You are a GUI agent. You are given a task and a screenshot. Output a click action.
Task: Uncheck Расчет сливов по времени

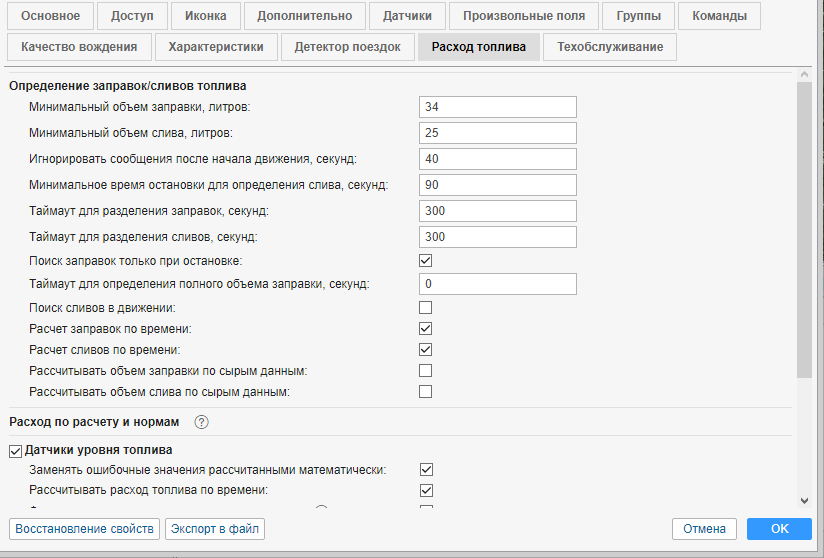pyautogui.click(x=425, y=350)
